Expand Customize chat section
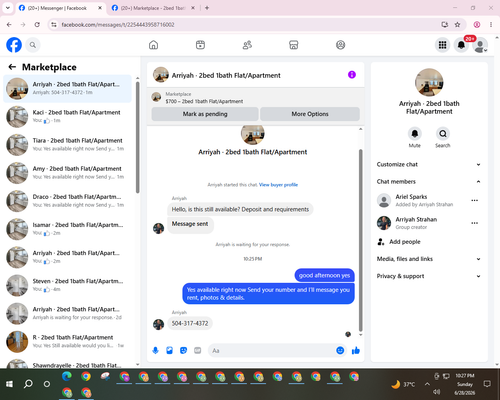Image resolution: width=500 pixels, height=400 pixels. point(429,164)
